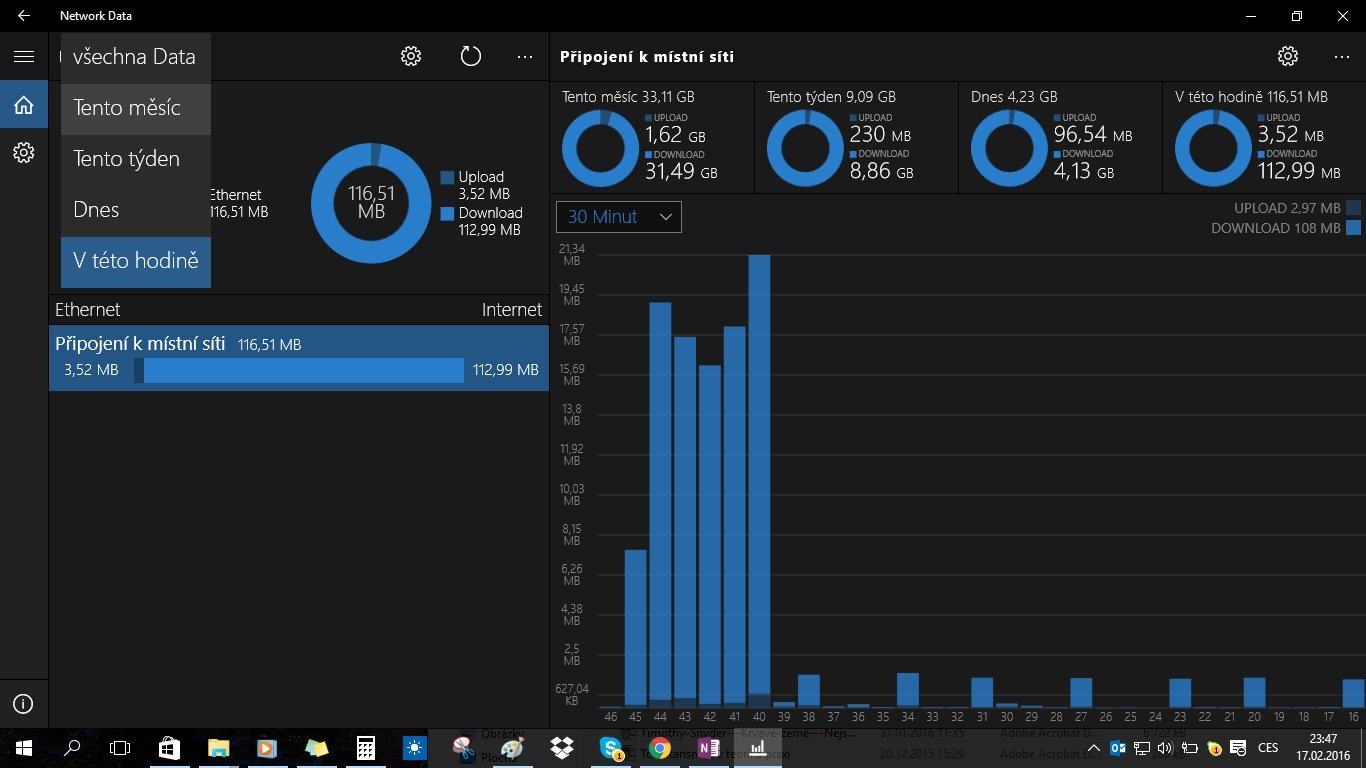Viewport: 1366px width, 768px height.
Task: Click the 'Dnes 4,23 GB' summary tile
Action: (x=1060, y=138)
